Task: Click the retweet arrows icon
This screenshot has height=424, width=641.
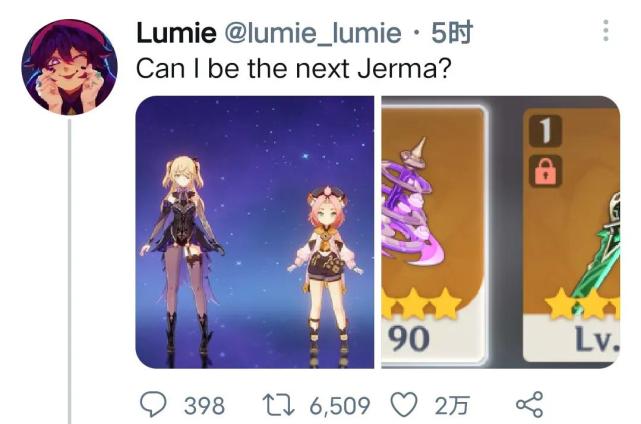Action: pos(278,404)
